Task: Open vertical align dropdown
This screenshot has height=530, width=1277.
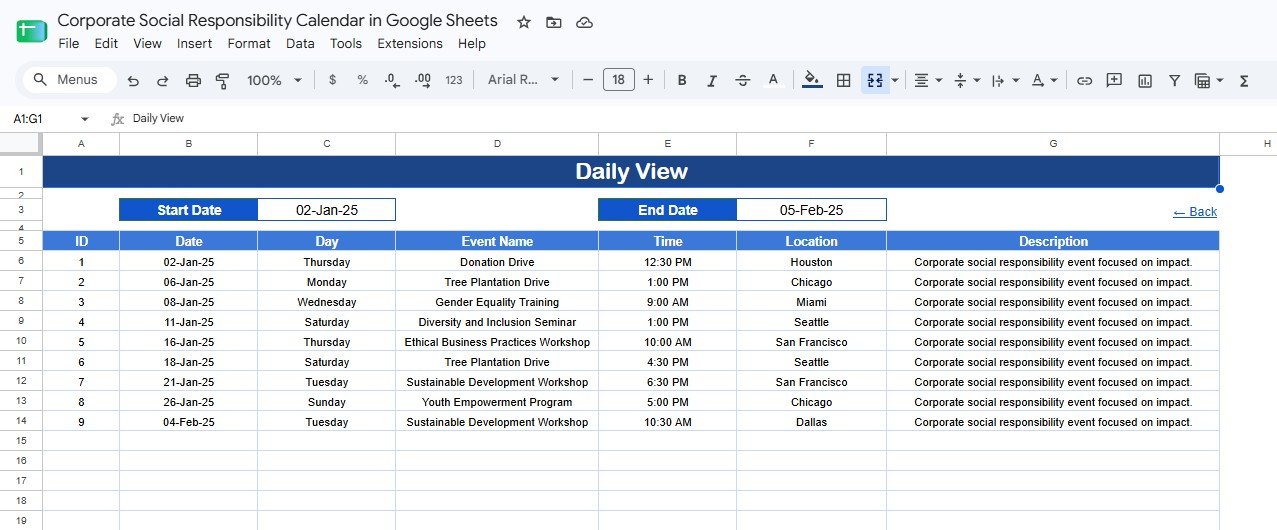Action: coord(966,80)
